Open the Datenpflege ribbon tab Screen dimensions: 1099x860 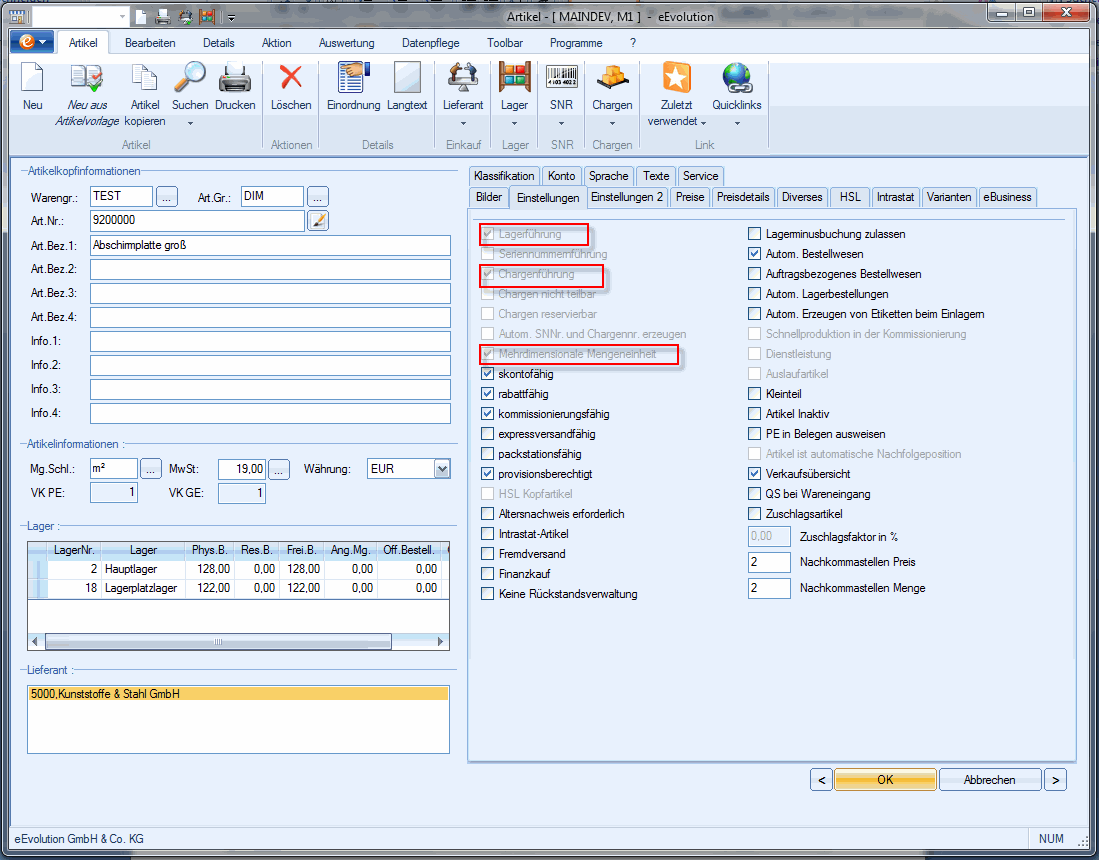tap(431, 43)
